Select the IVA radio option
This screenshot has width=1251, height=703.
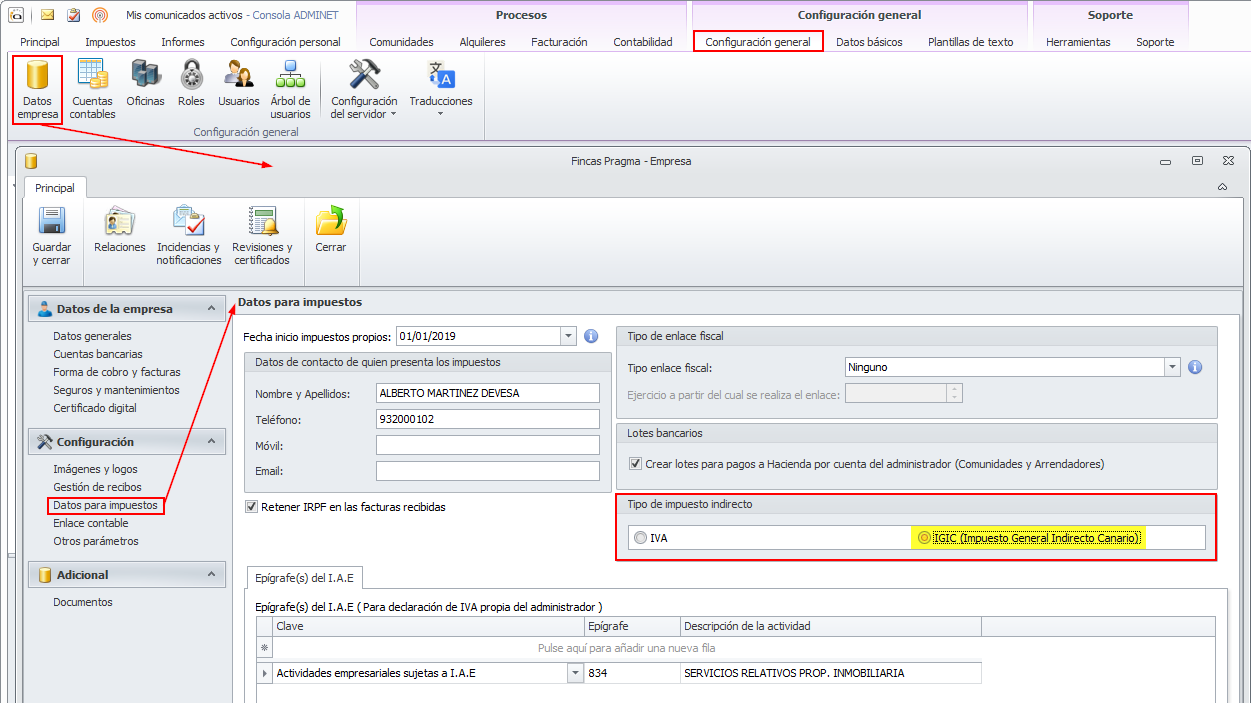[x=640, y=538]
